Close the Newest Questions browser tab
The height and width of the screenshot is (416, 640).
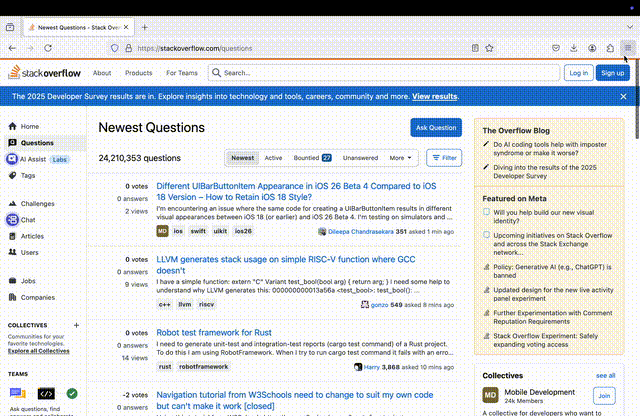click(x=126, y=27)
